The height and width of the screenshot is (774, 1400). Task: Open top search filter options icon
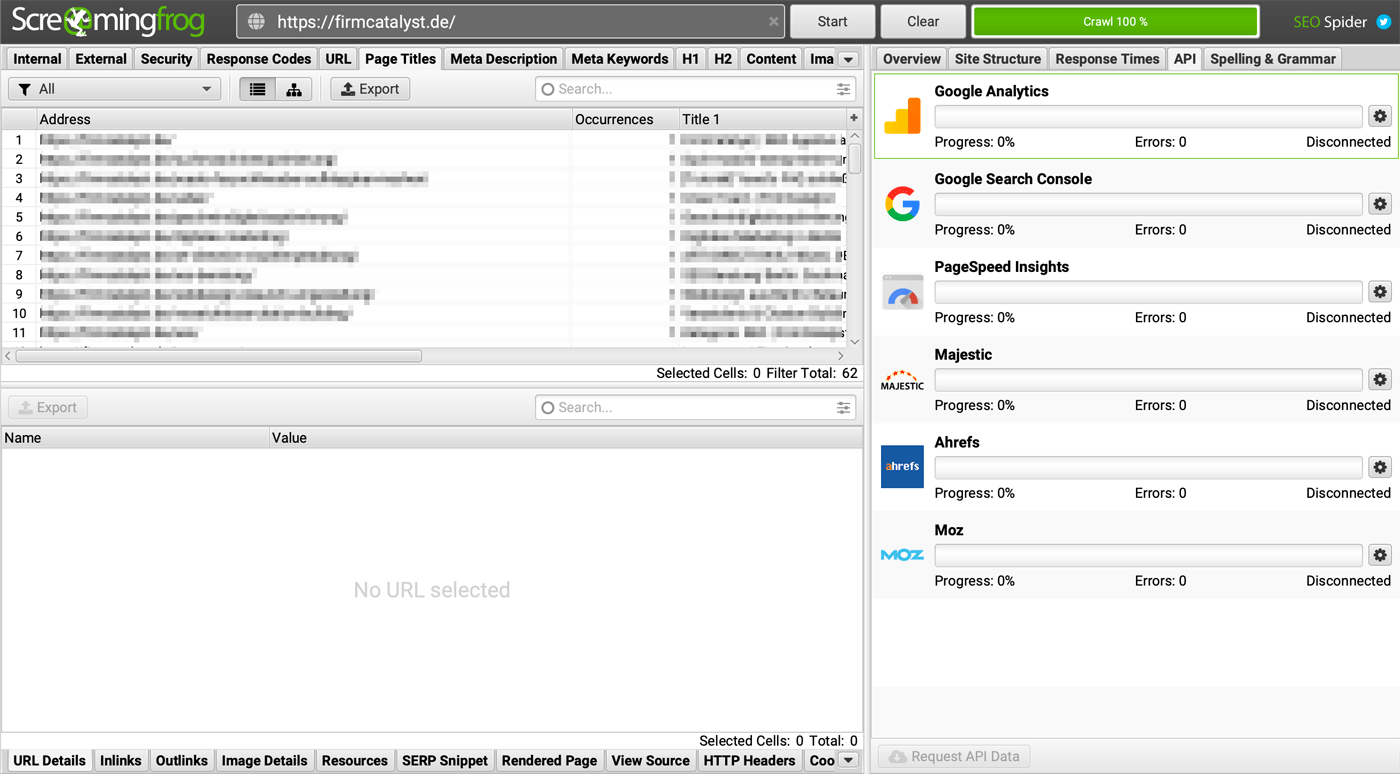click(843, 89)
